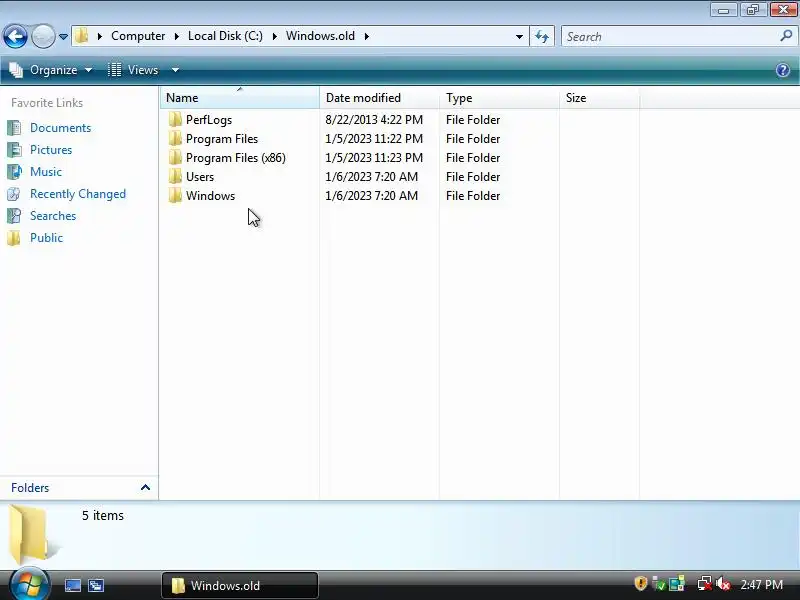Click the search magnifier icon
The height and width of the screenshot is (600, 800).
coord(786,36)
